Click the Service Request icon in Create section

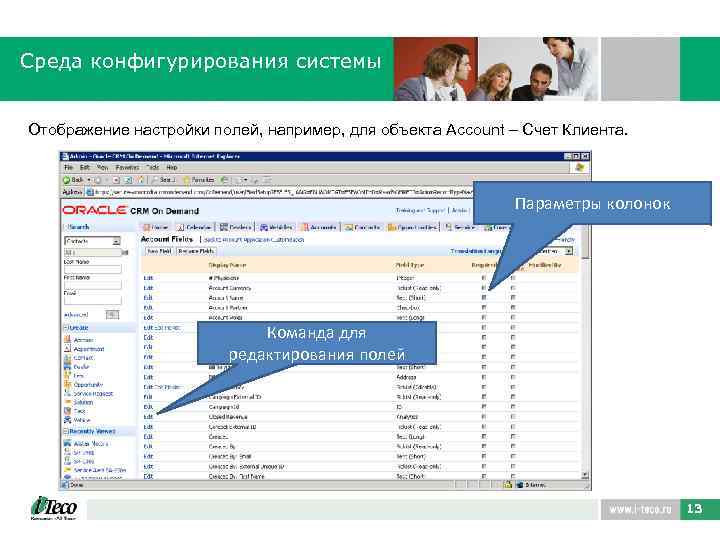(x=68, y=394)
